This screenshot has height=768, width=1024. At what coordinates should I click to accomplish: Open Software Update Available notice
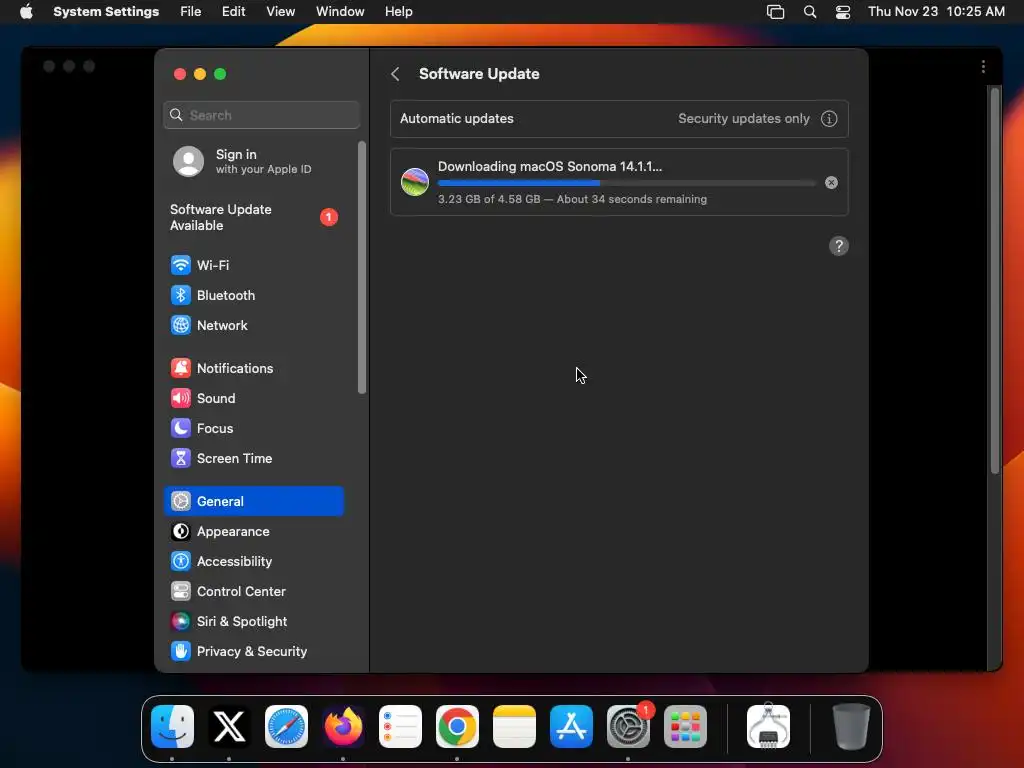click(x=253, y=217)
